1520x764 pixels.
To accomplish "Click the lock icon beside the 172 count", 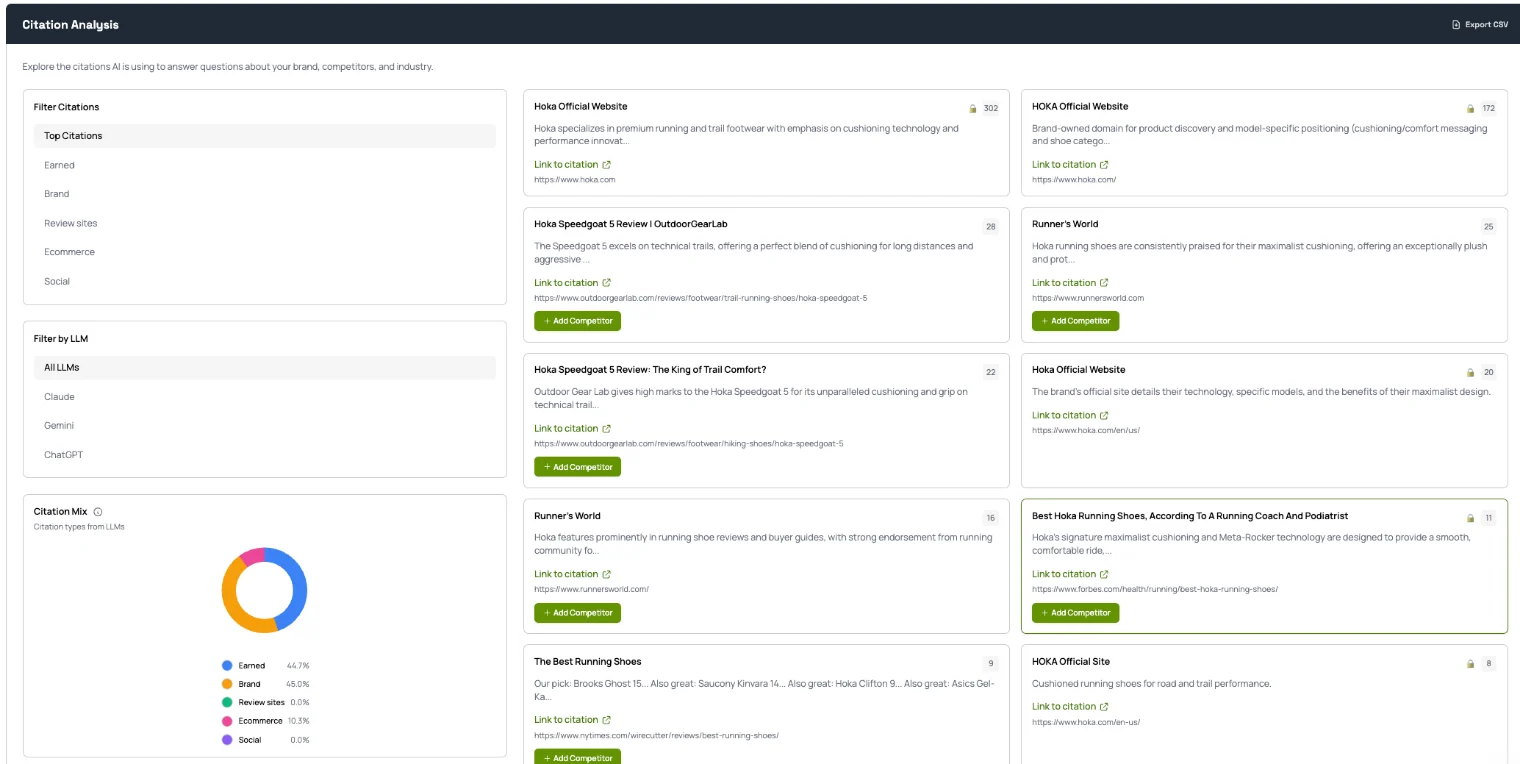I will (1470, 108).
